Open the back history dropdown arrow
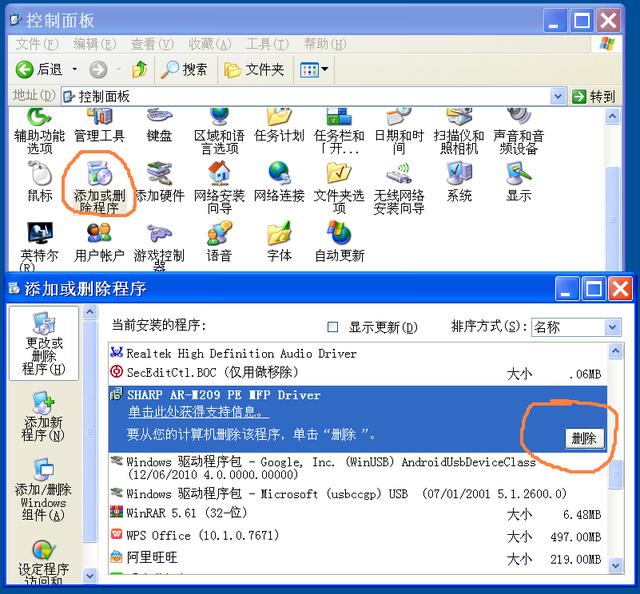This screenshot has height=594, width=640. pos(75,69)
